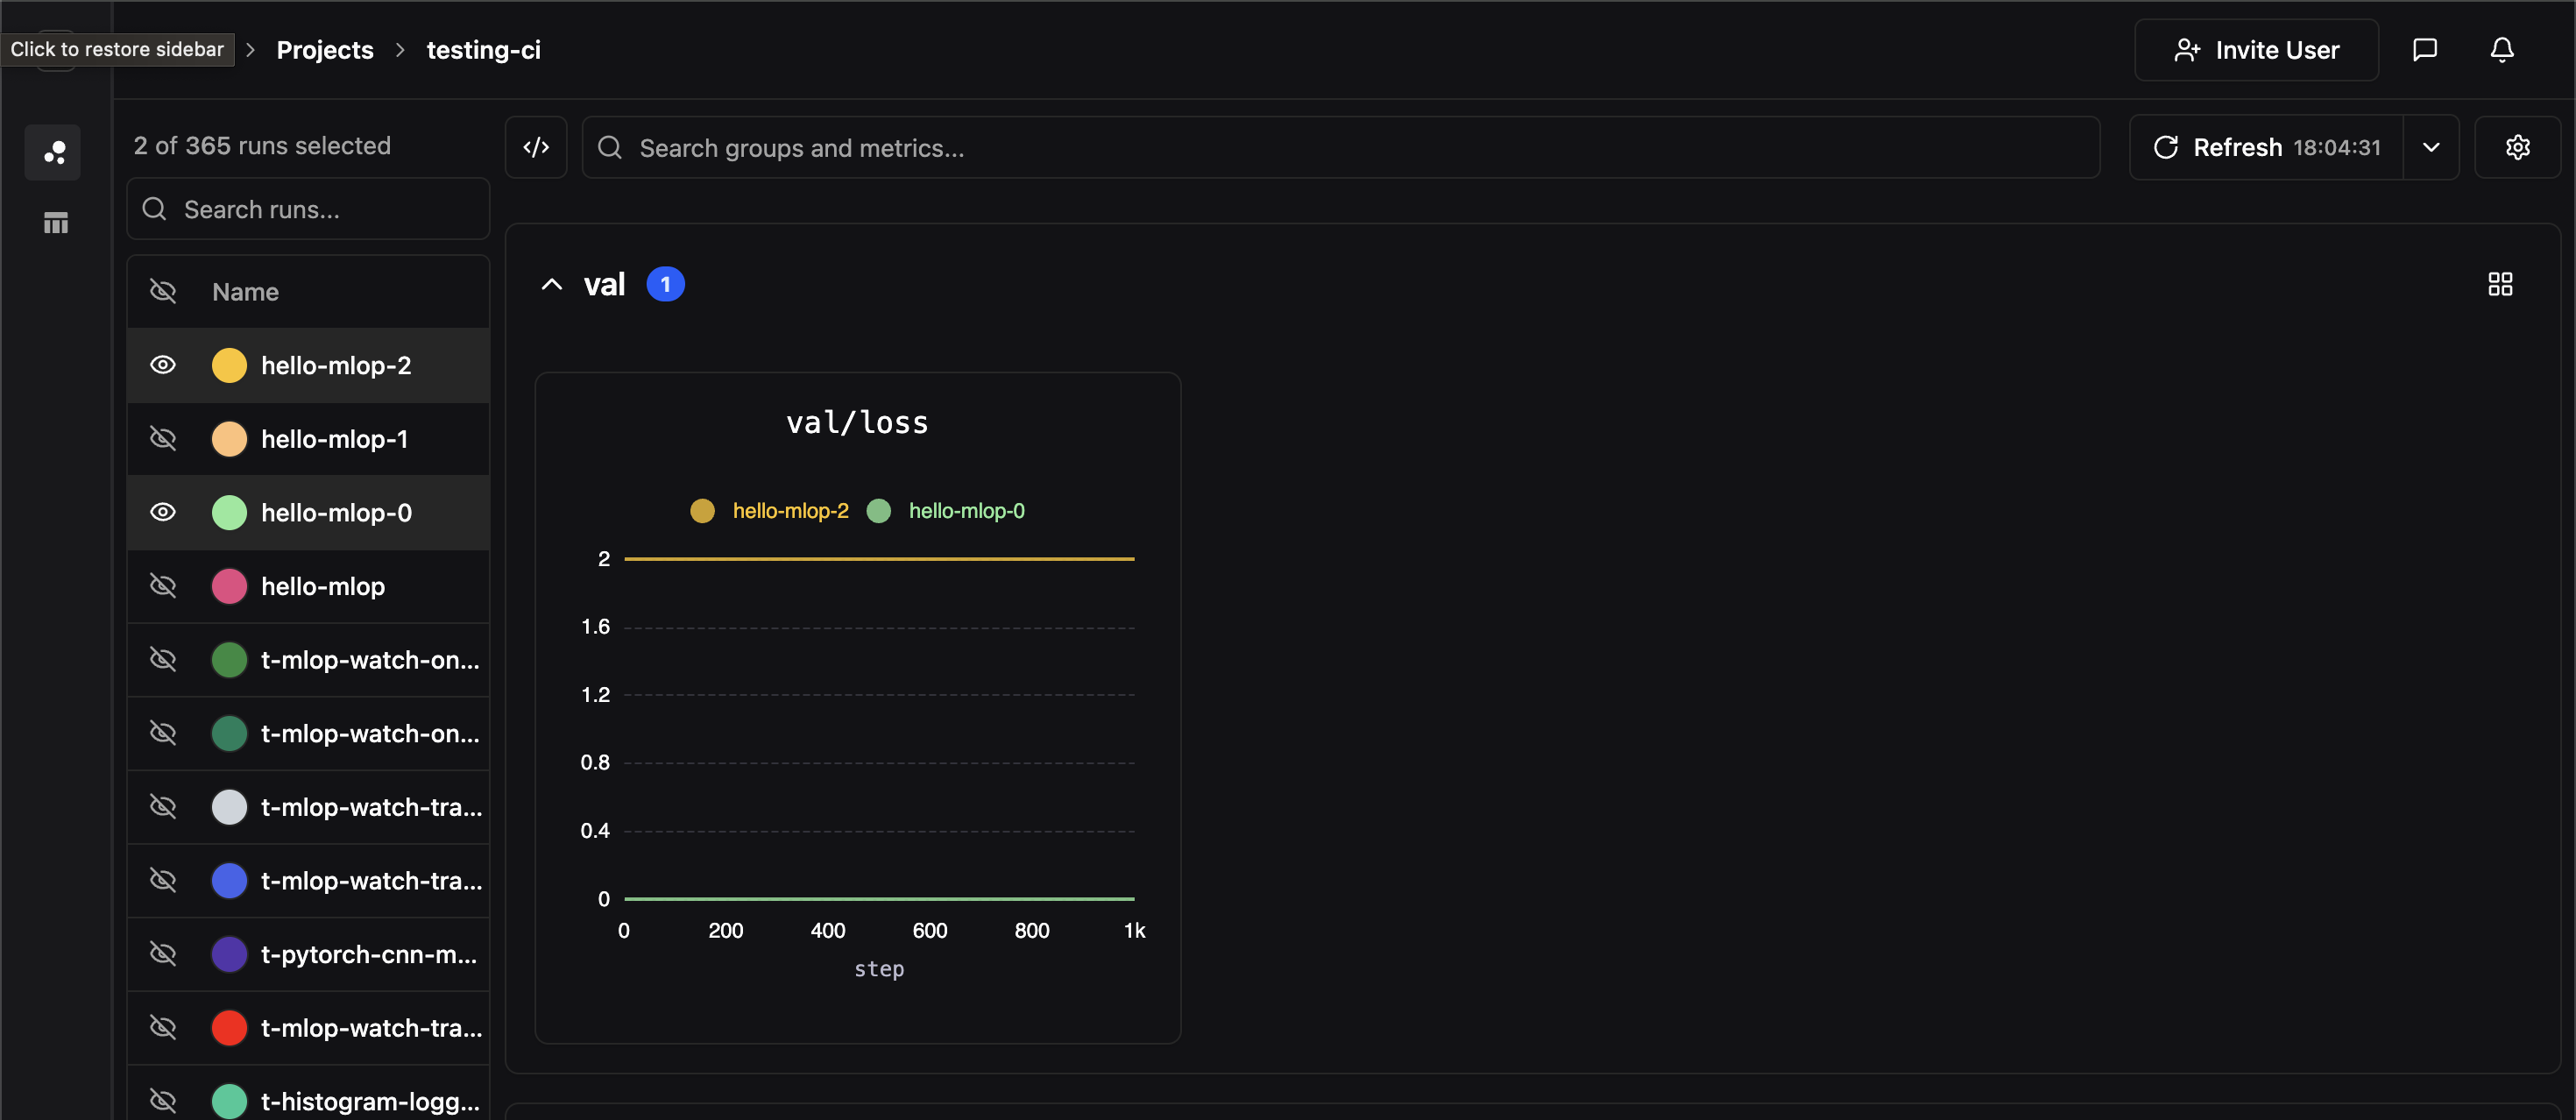Click the refresh icon to reload metrics
Screen dimensions: 2576x1120
point(2166,147)
